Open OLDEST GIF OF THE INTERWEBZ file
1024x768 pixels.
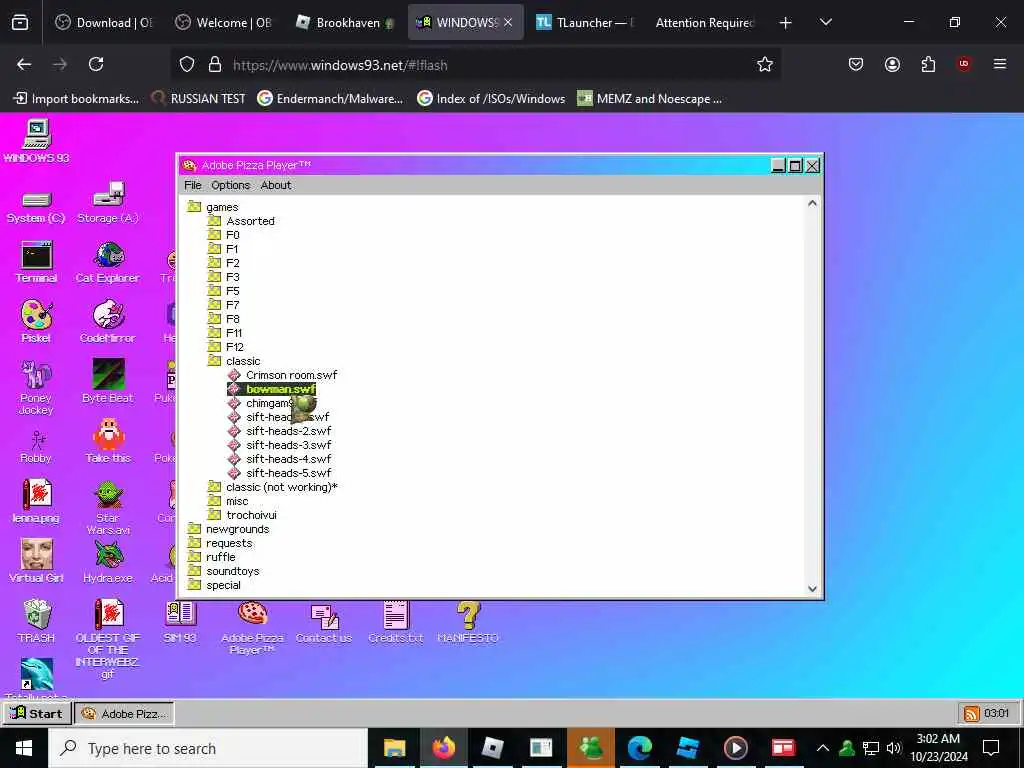click(108, 639)
